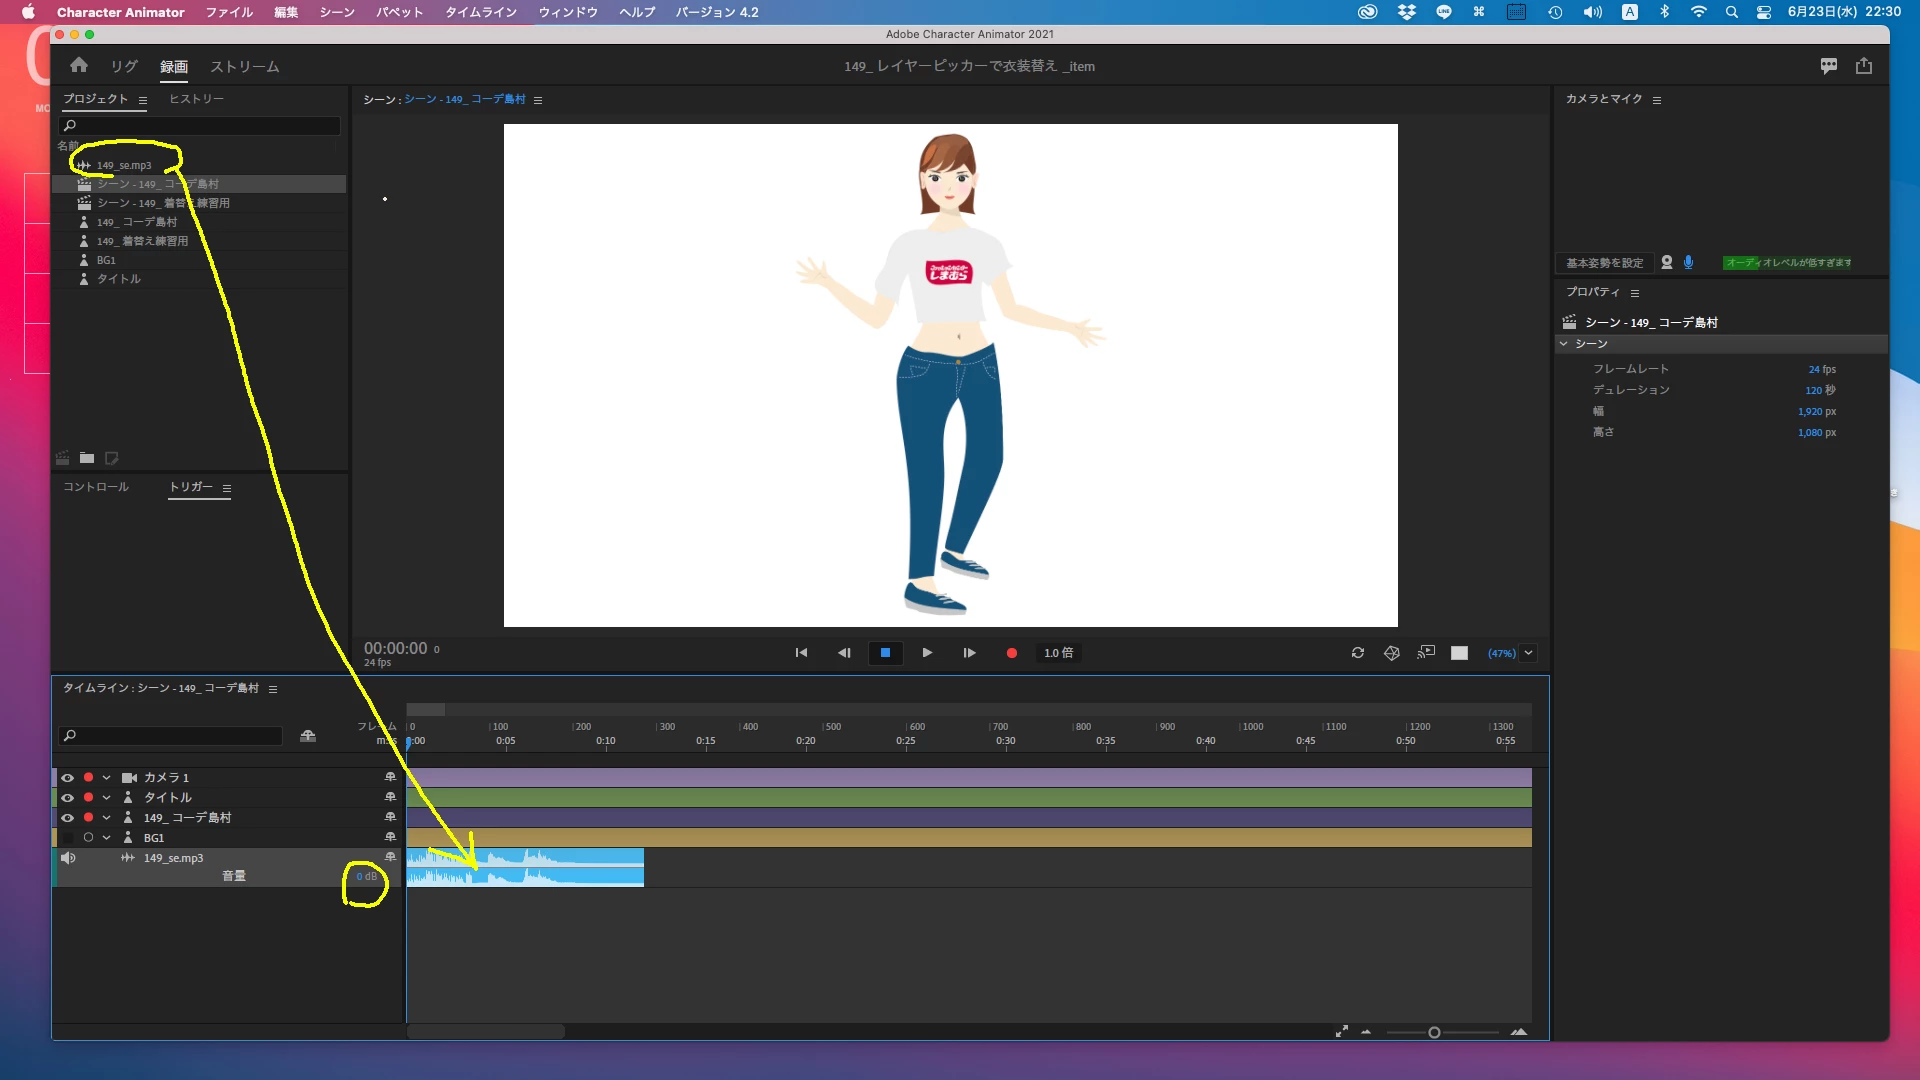
Task: Click the share export icon top right
Action: pos(1863,66)
